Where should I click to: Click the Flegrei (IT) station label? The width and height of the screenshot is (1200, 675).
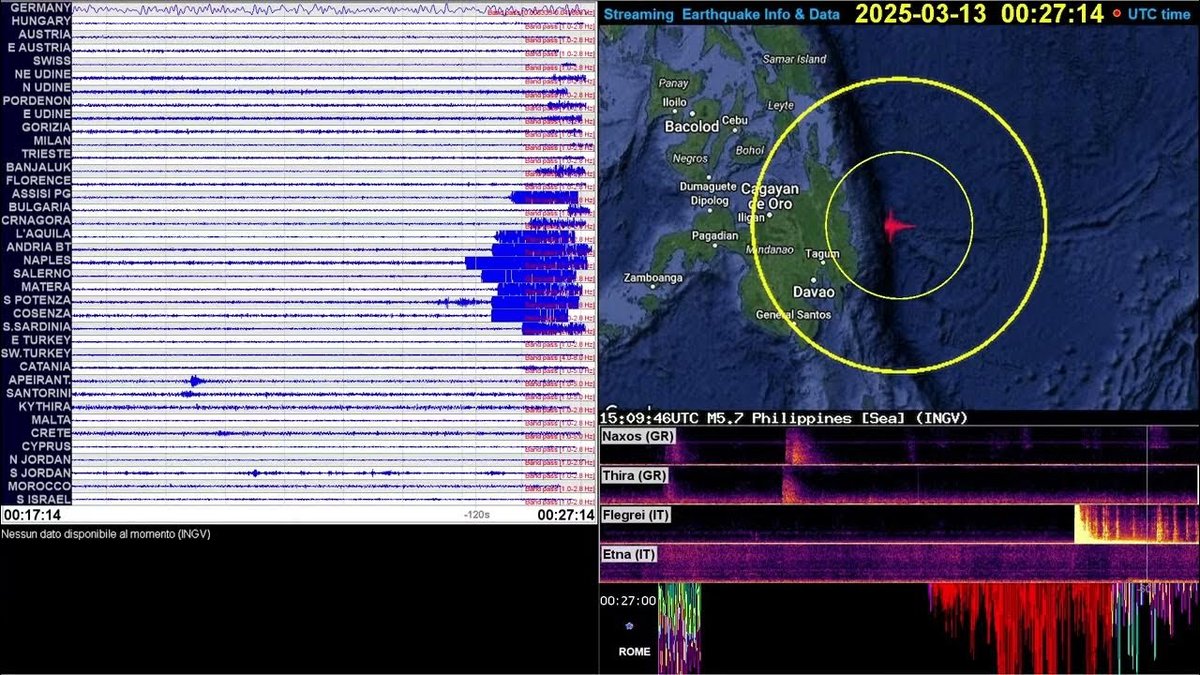point(637,515)
